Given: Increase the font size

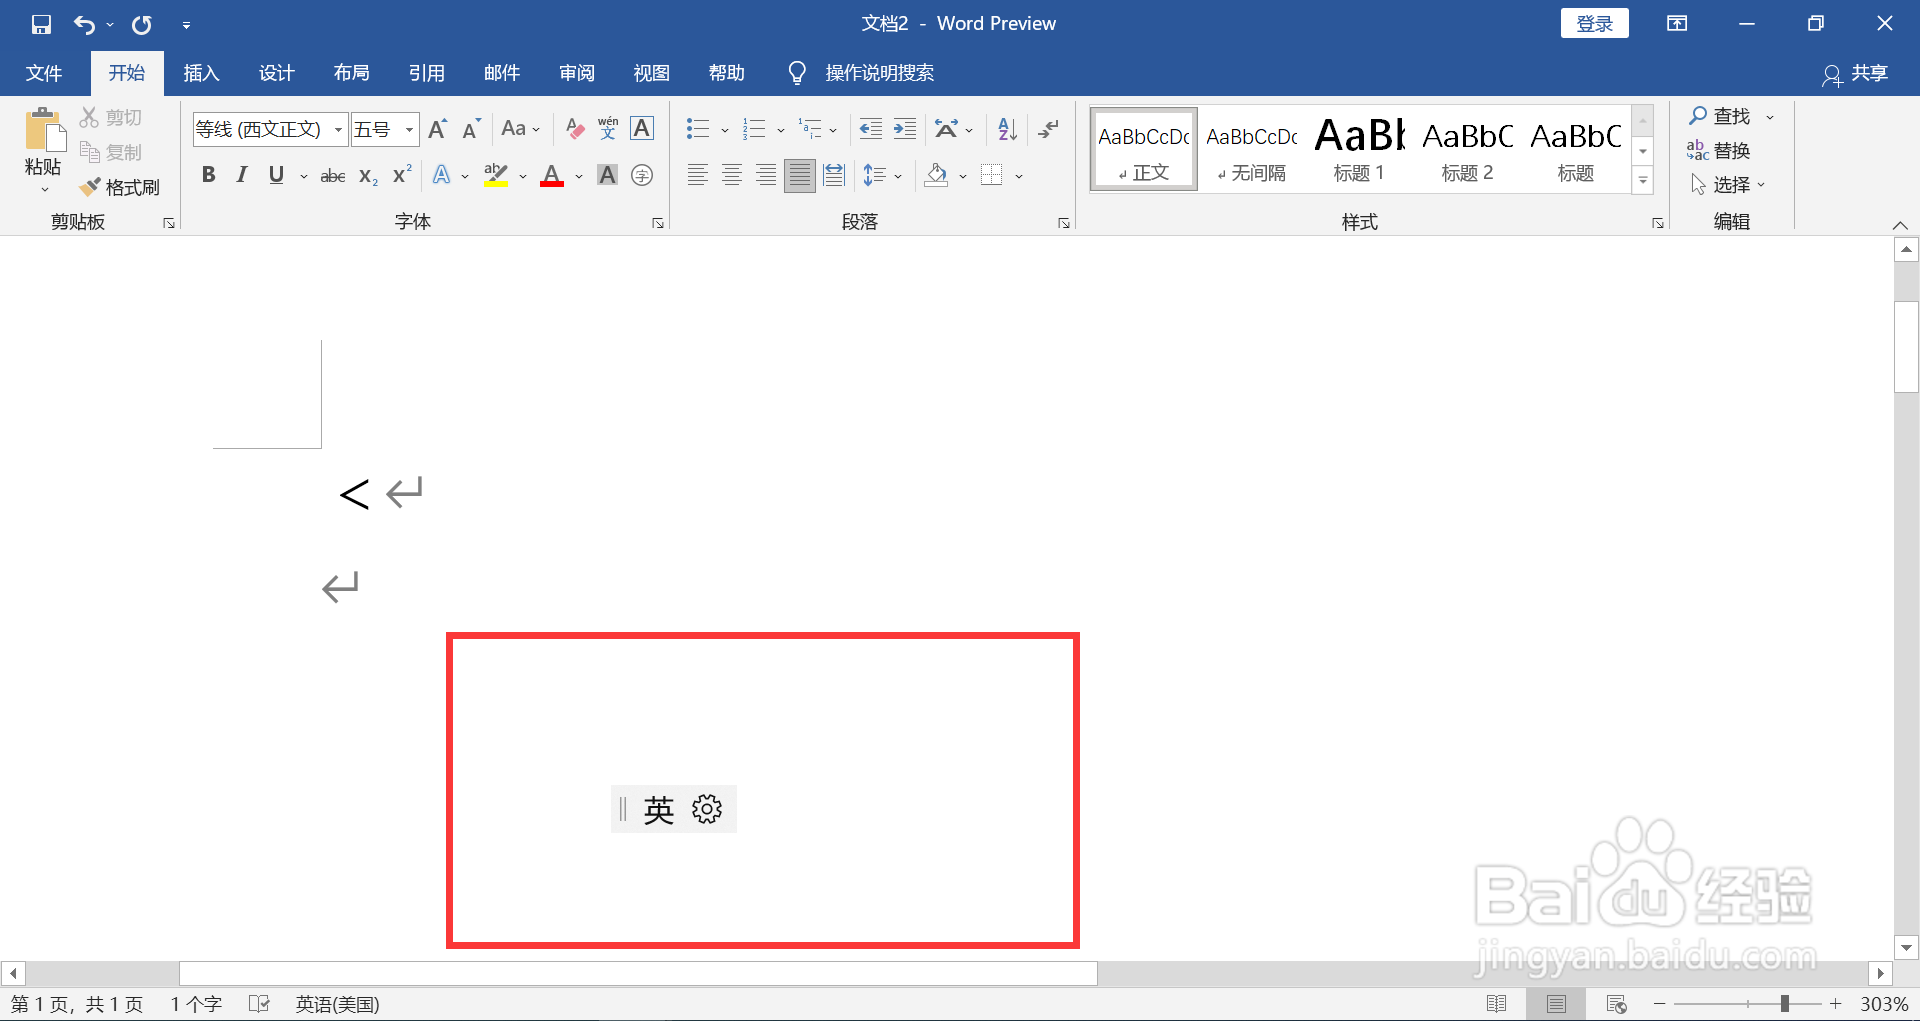Looking at the screenshot, I should (x=438, y=129).
